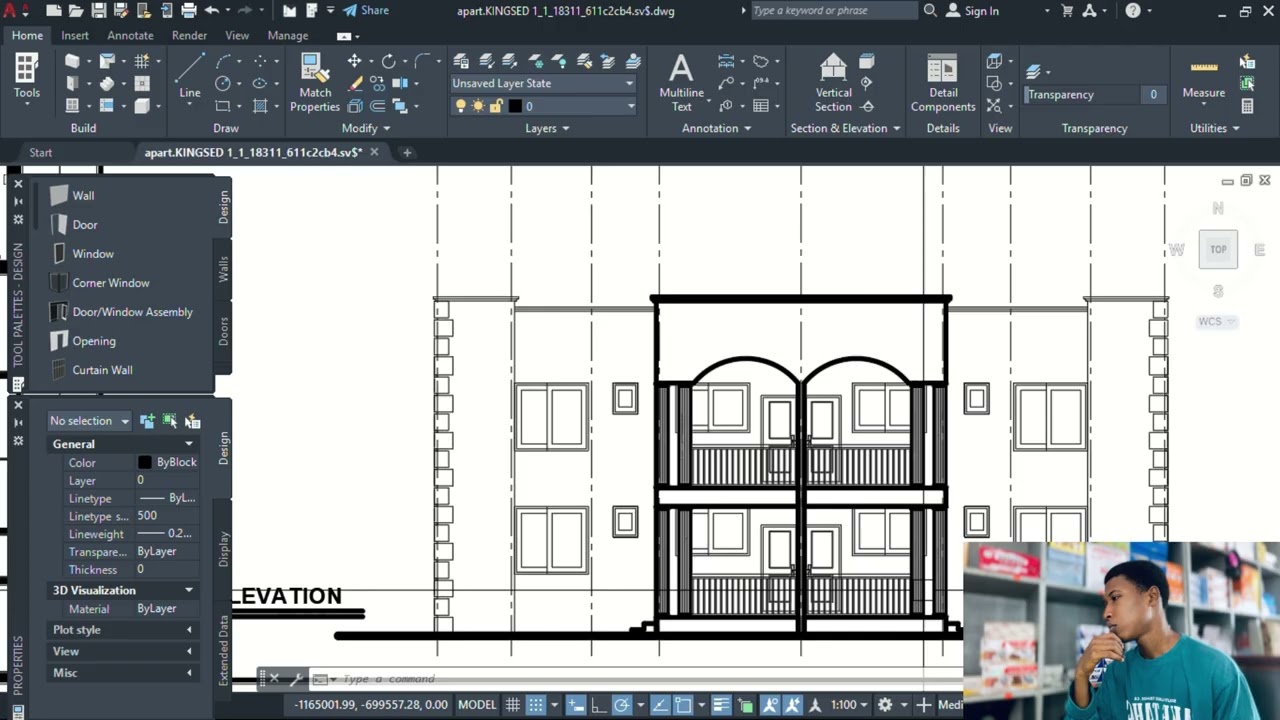This screenshot has height=720, width=1280.
Task: Switch to the Render ribbon tab
Action: (x=189, y=35)
